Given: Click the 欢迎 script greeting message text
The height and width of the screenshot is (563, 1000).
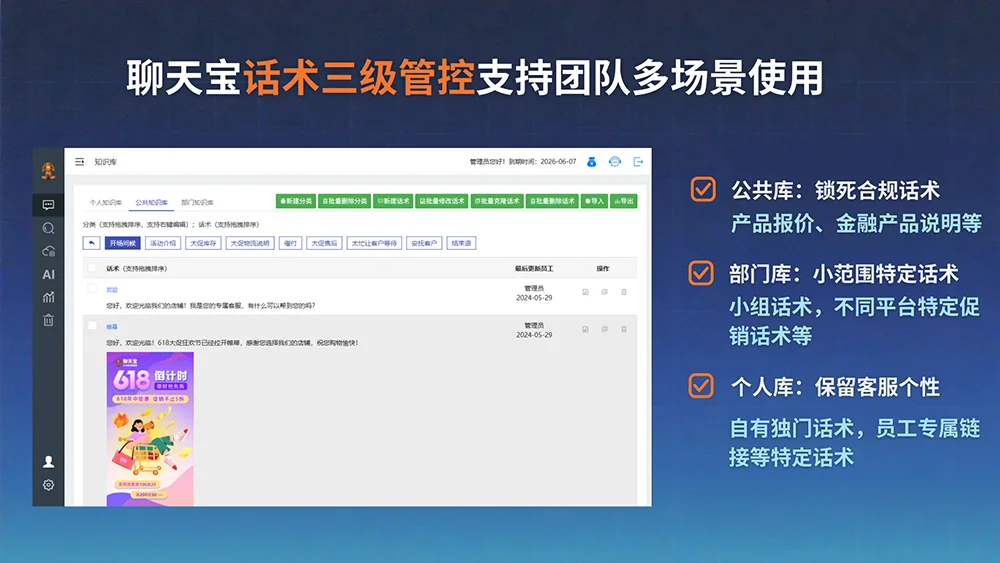Looking at the screenshot, I should 210,305.
